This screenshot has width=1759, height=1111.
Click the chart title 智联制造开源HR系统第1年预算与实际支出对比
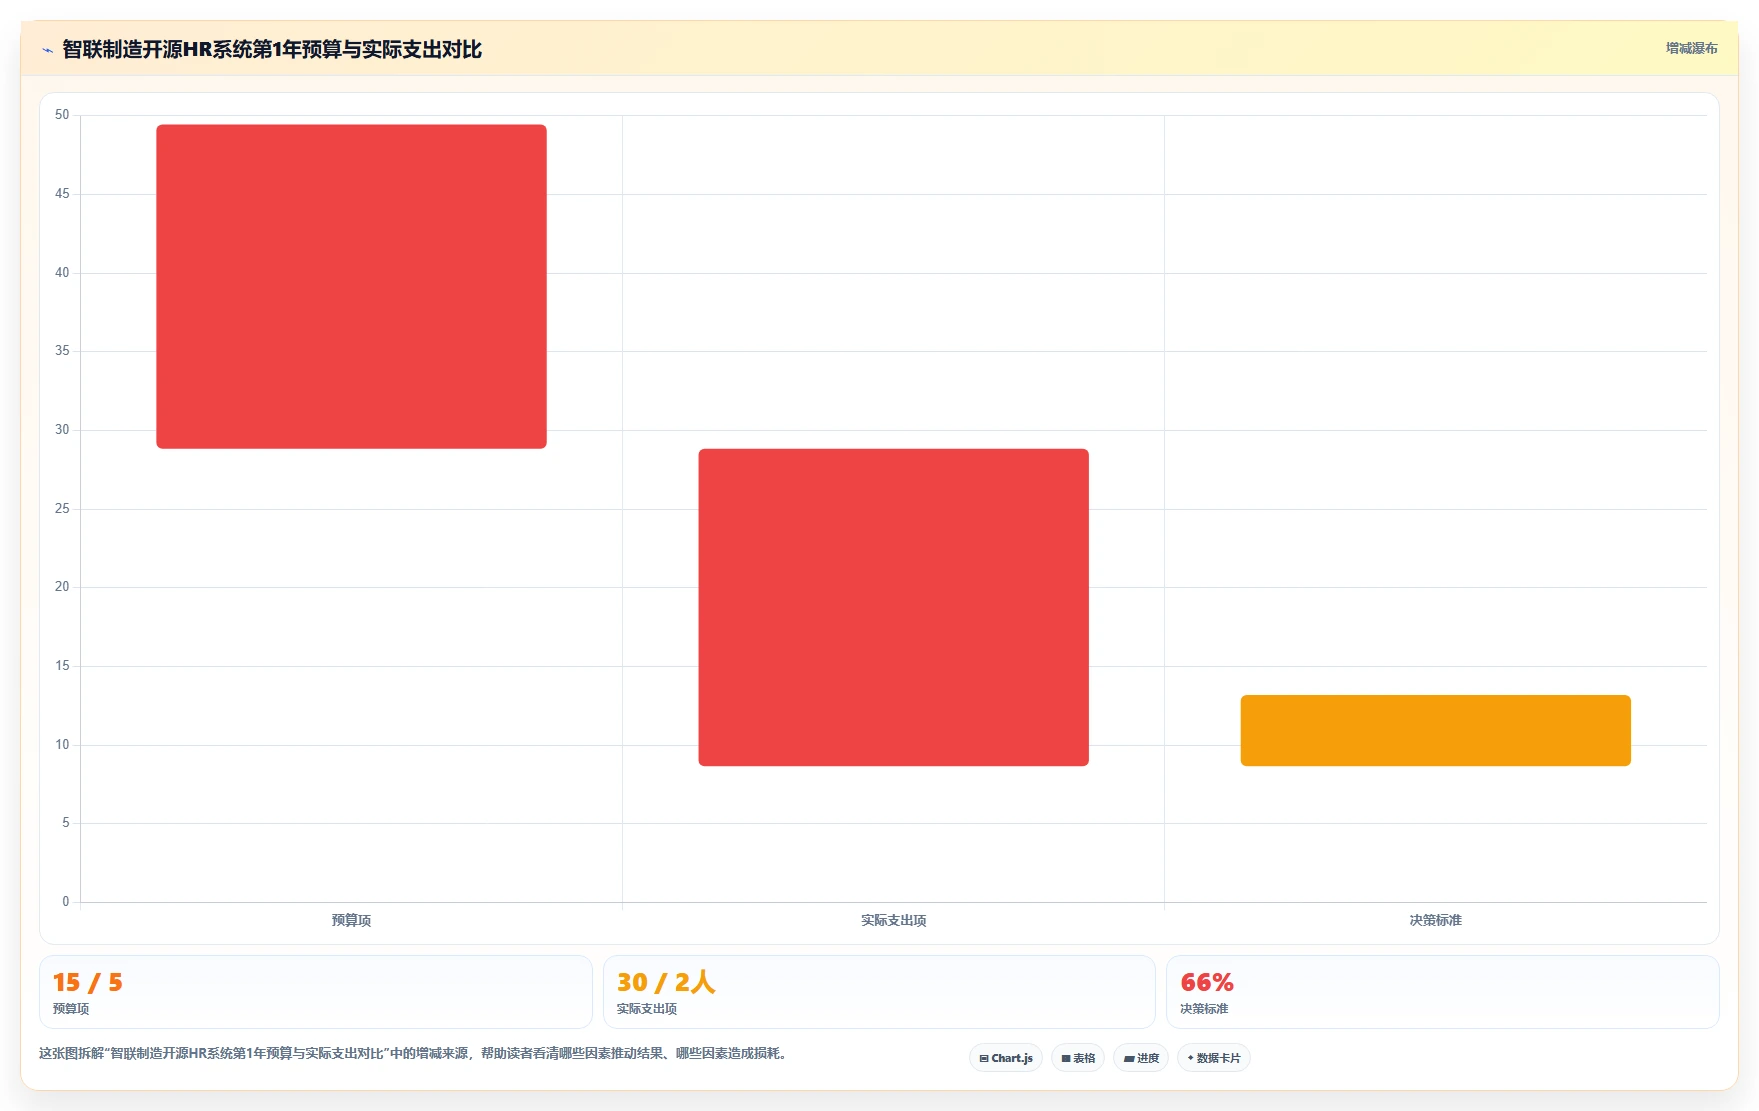pyautogui.click(x=272, y=50)
